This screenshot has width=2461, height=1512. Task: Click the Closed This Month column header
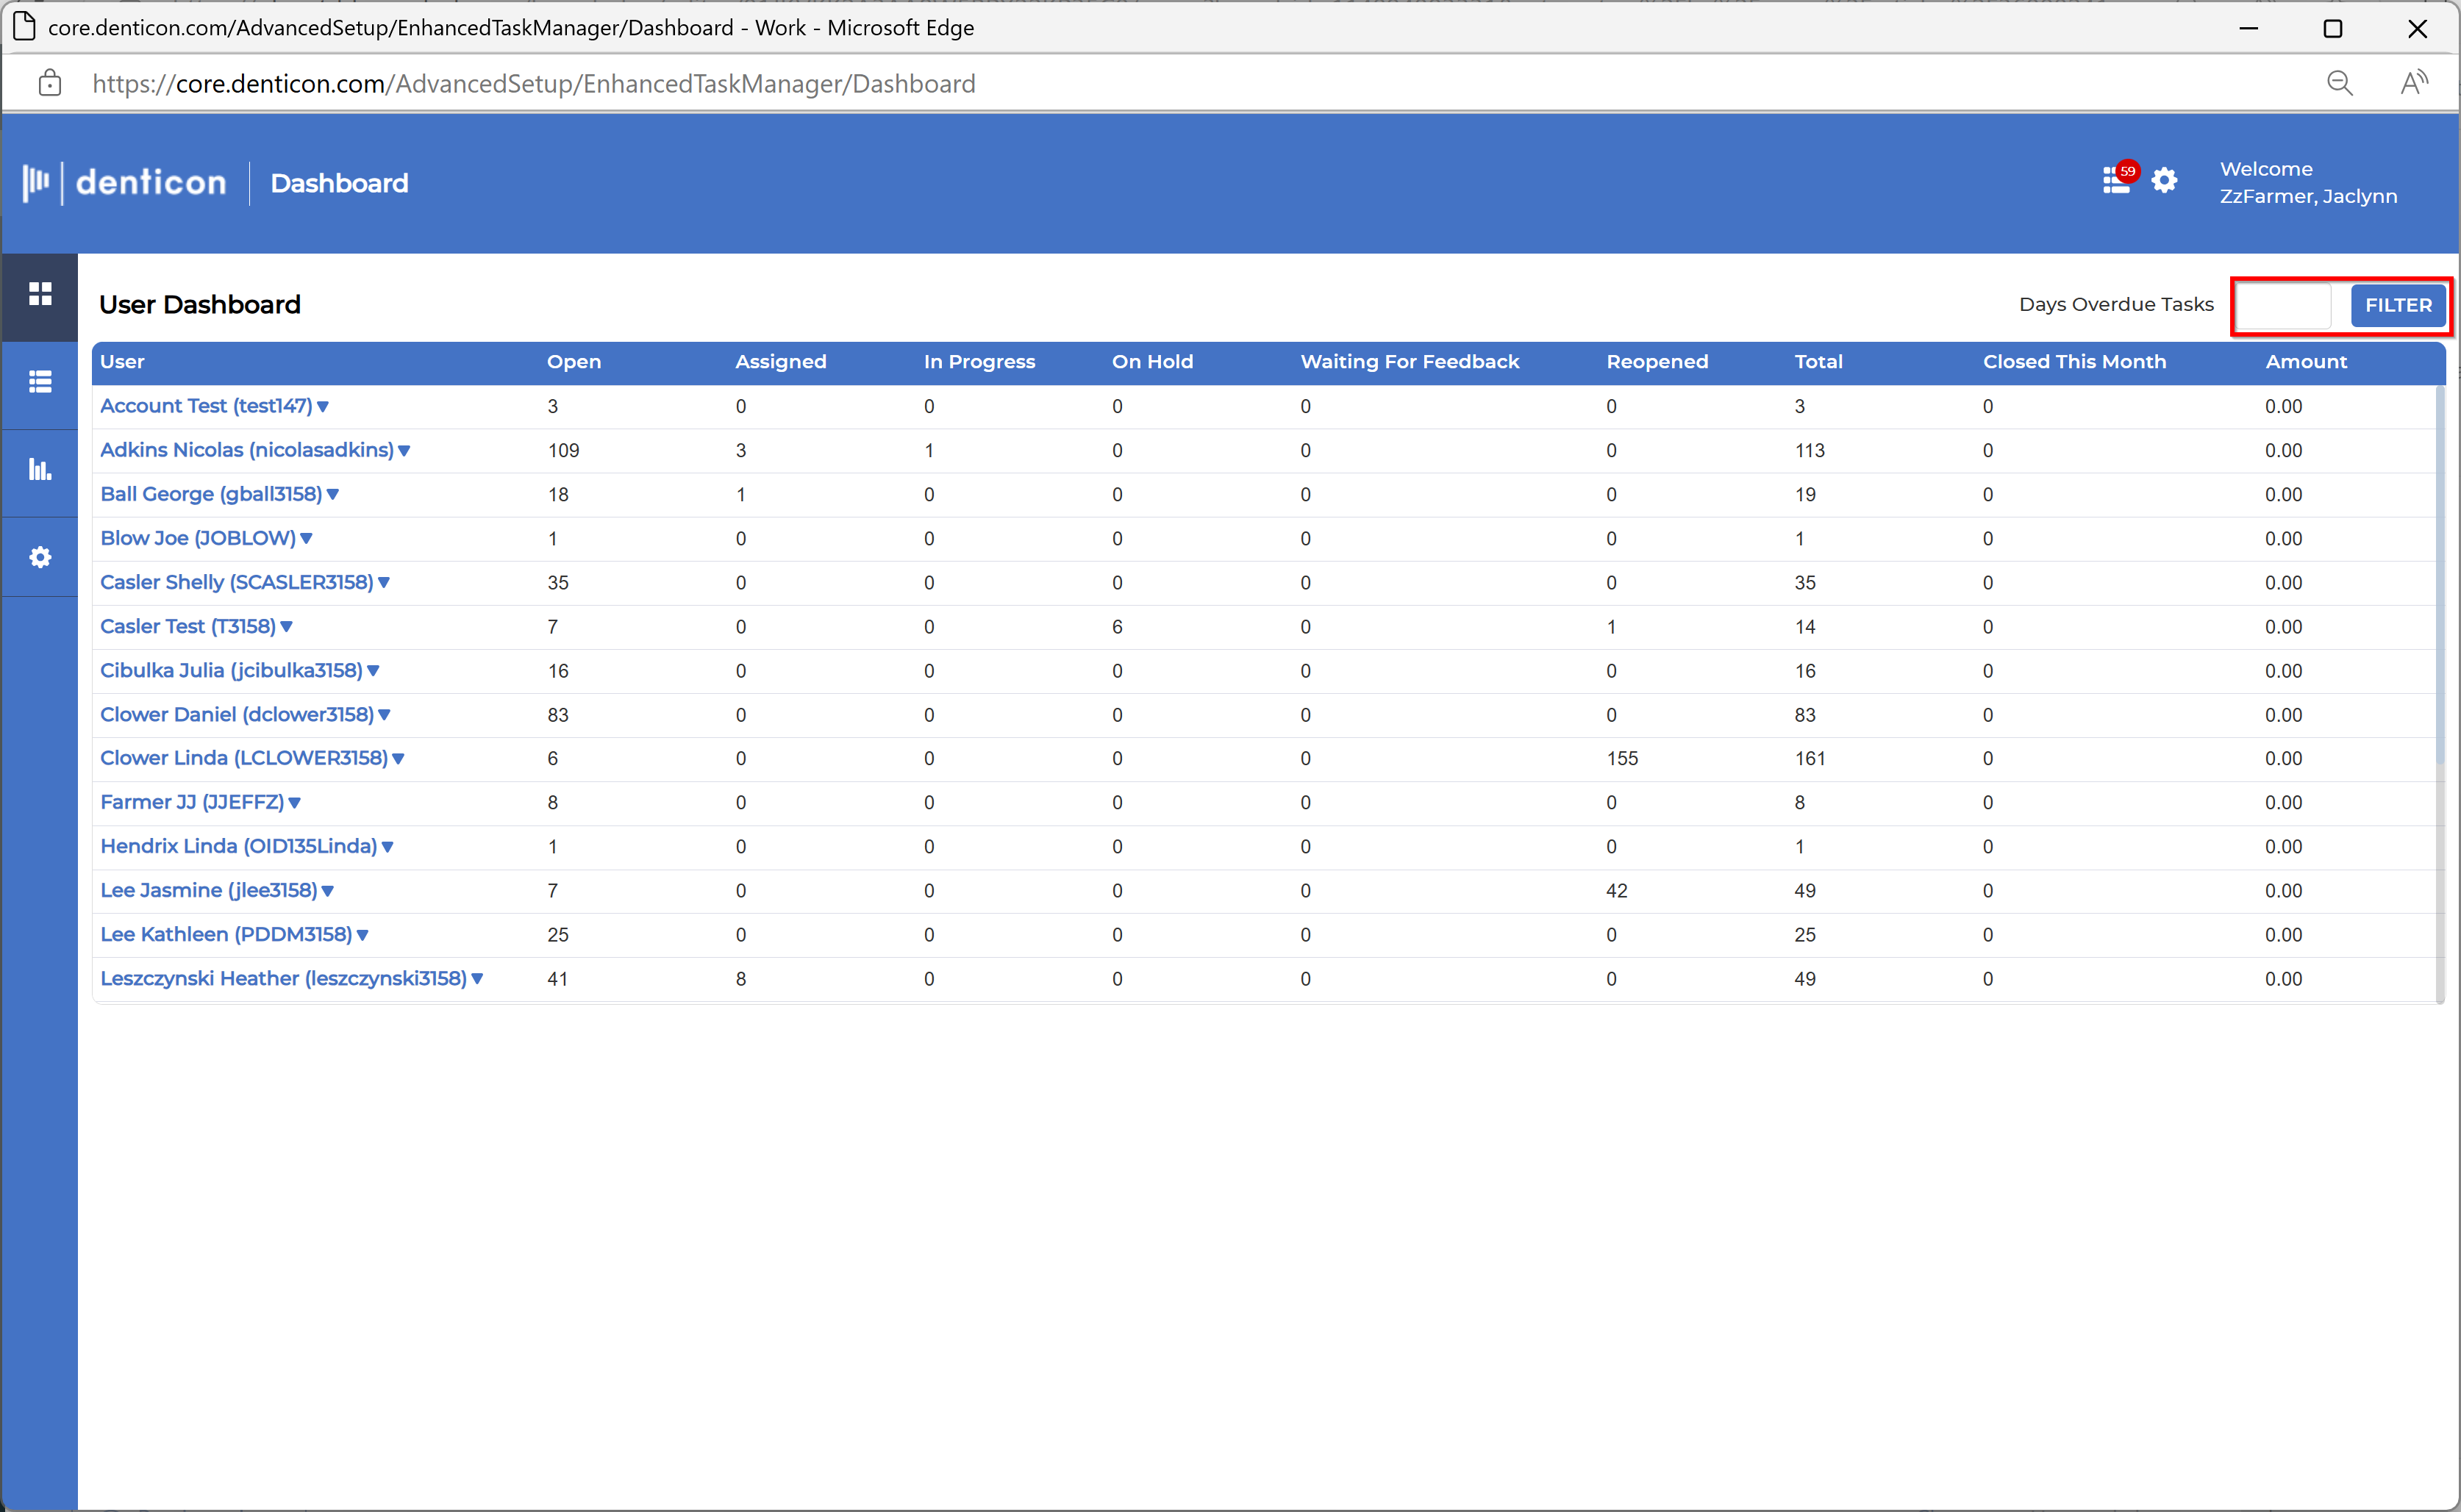[2074, 362]
